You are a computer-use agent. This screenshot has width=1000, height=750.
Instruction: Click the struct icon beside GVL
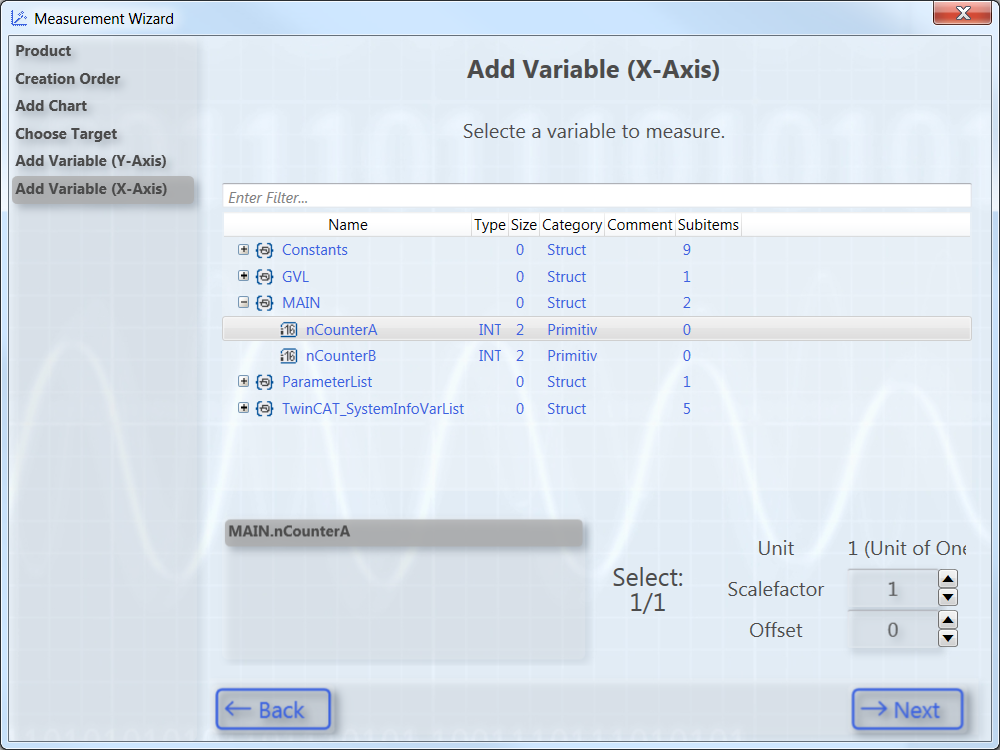tap(265, 277)
